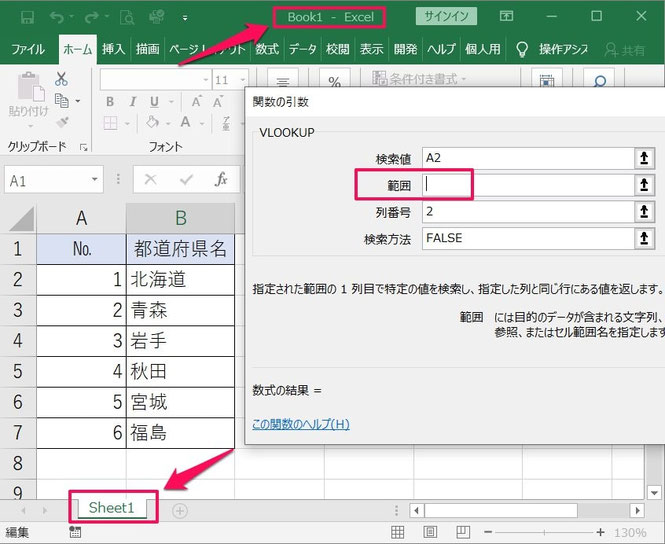Expand the Name Box dropdown arrow

(x=95, y=180)
